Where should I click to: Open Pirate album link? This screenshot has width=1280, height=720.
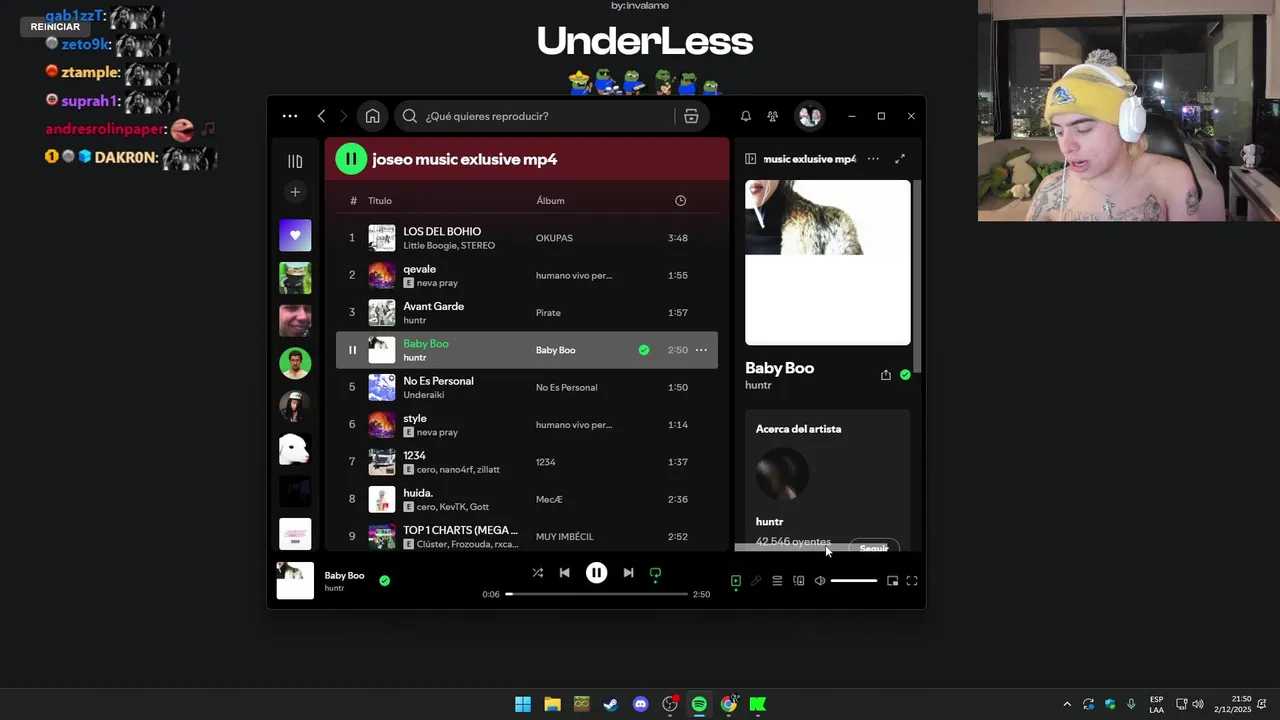click(x=548, y=313)
